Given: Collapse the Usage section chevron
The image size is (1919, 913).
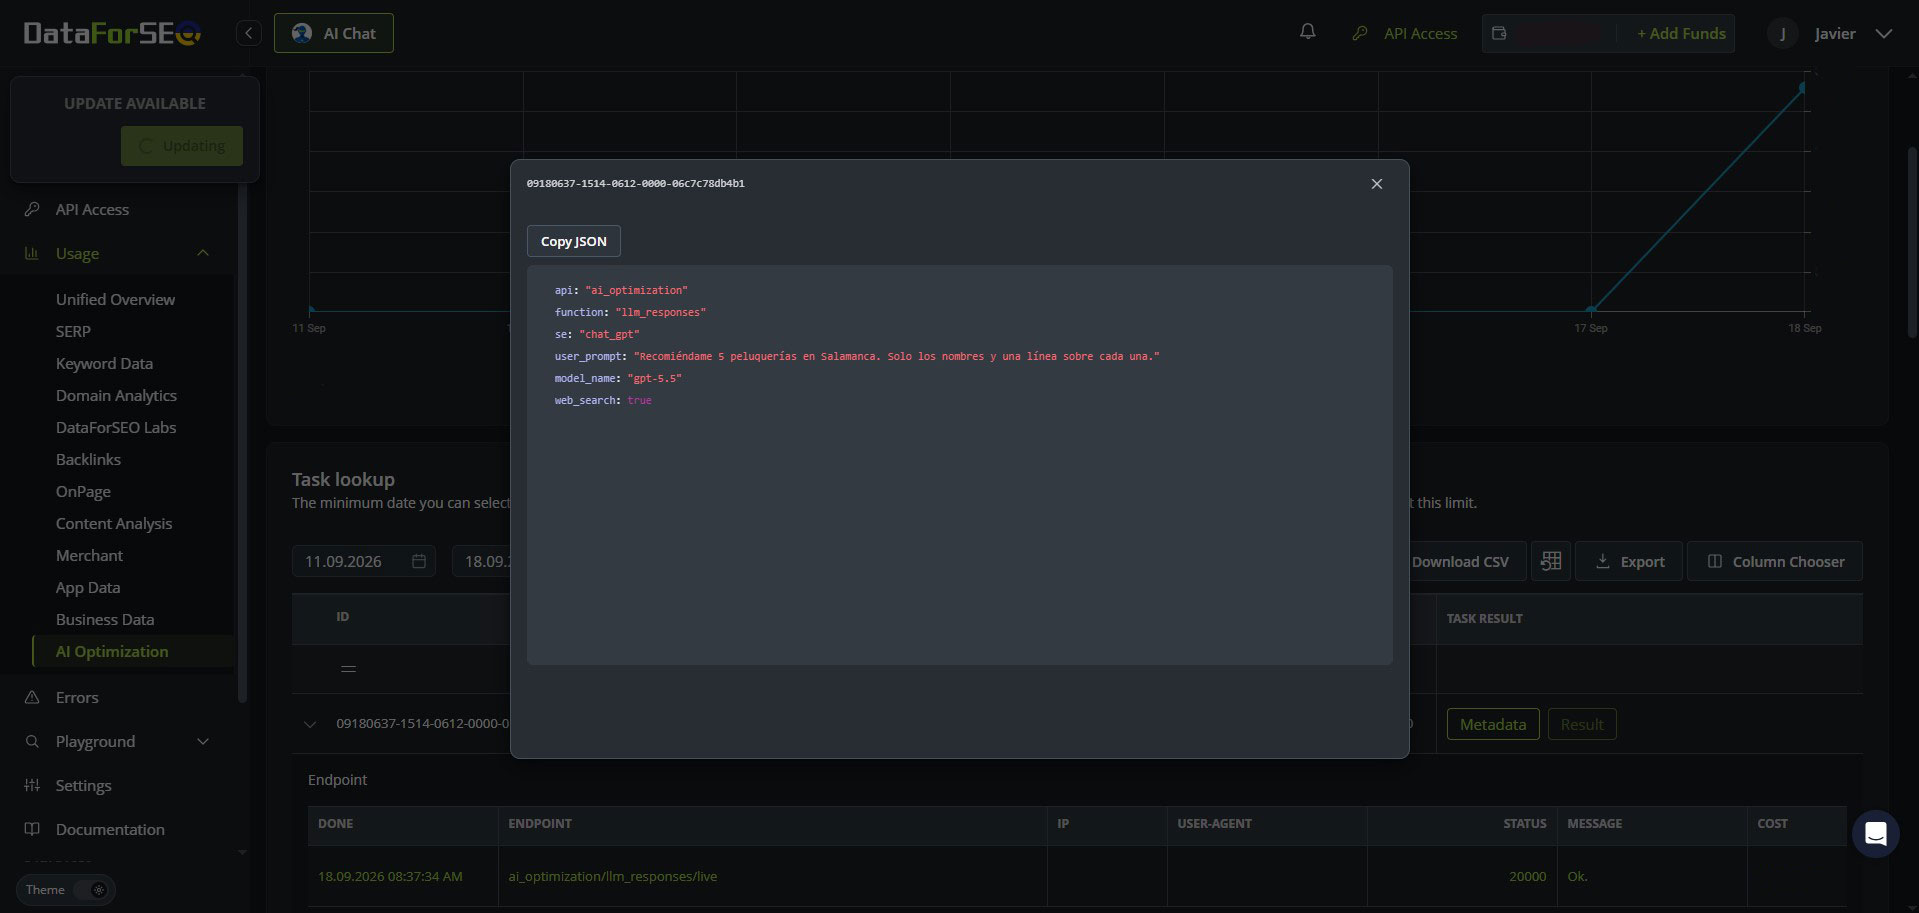Looking at the screenshot, I should tap(203, 253).
